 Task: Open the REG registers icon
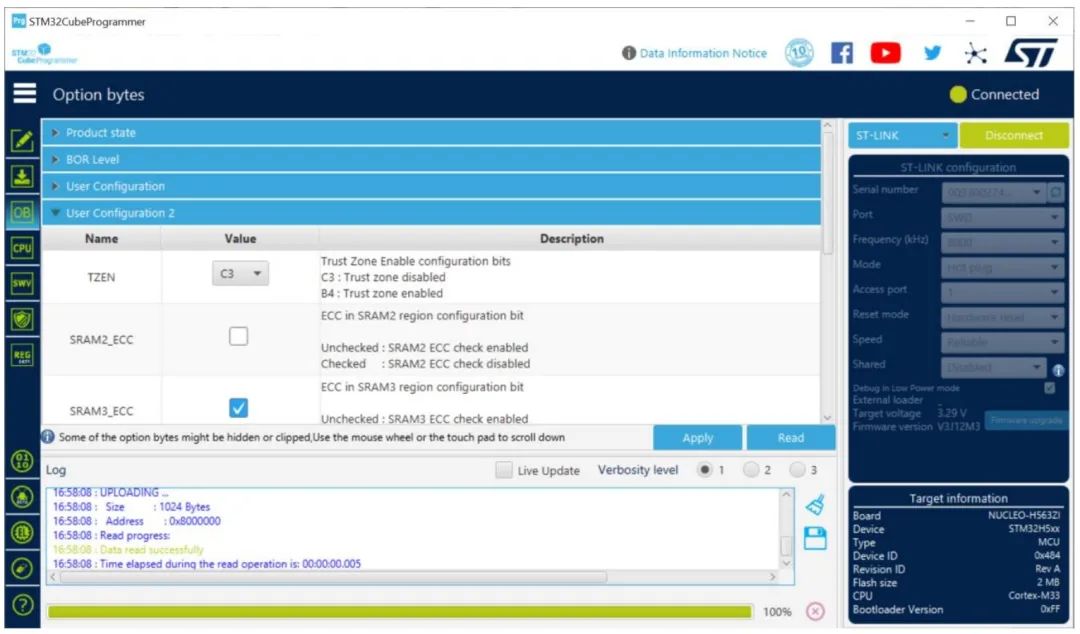pos(22,356)
